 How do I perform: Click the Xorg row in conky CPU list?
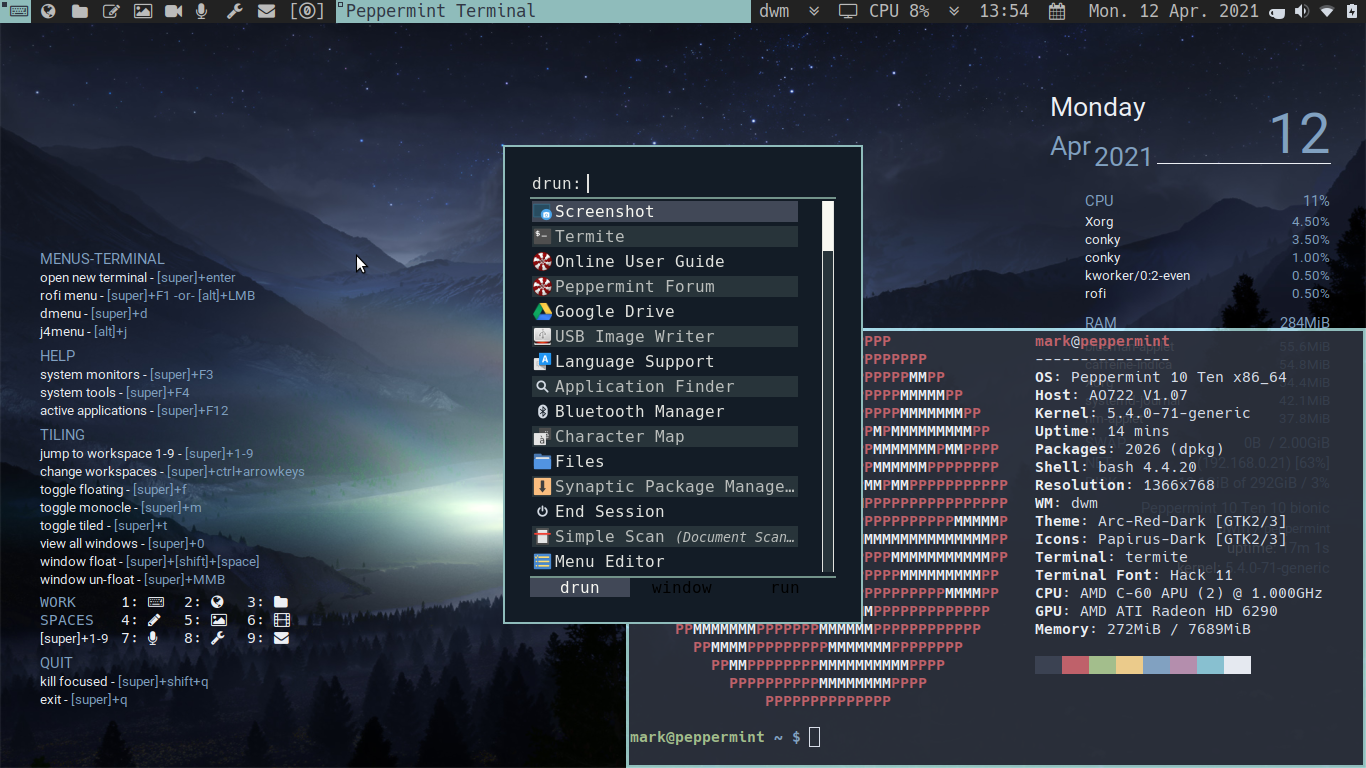coord(1207,222)
